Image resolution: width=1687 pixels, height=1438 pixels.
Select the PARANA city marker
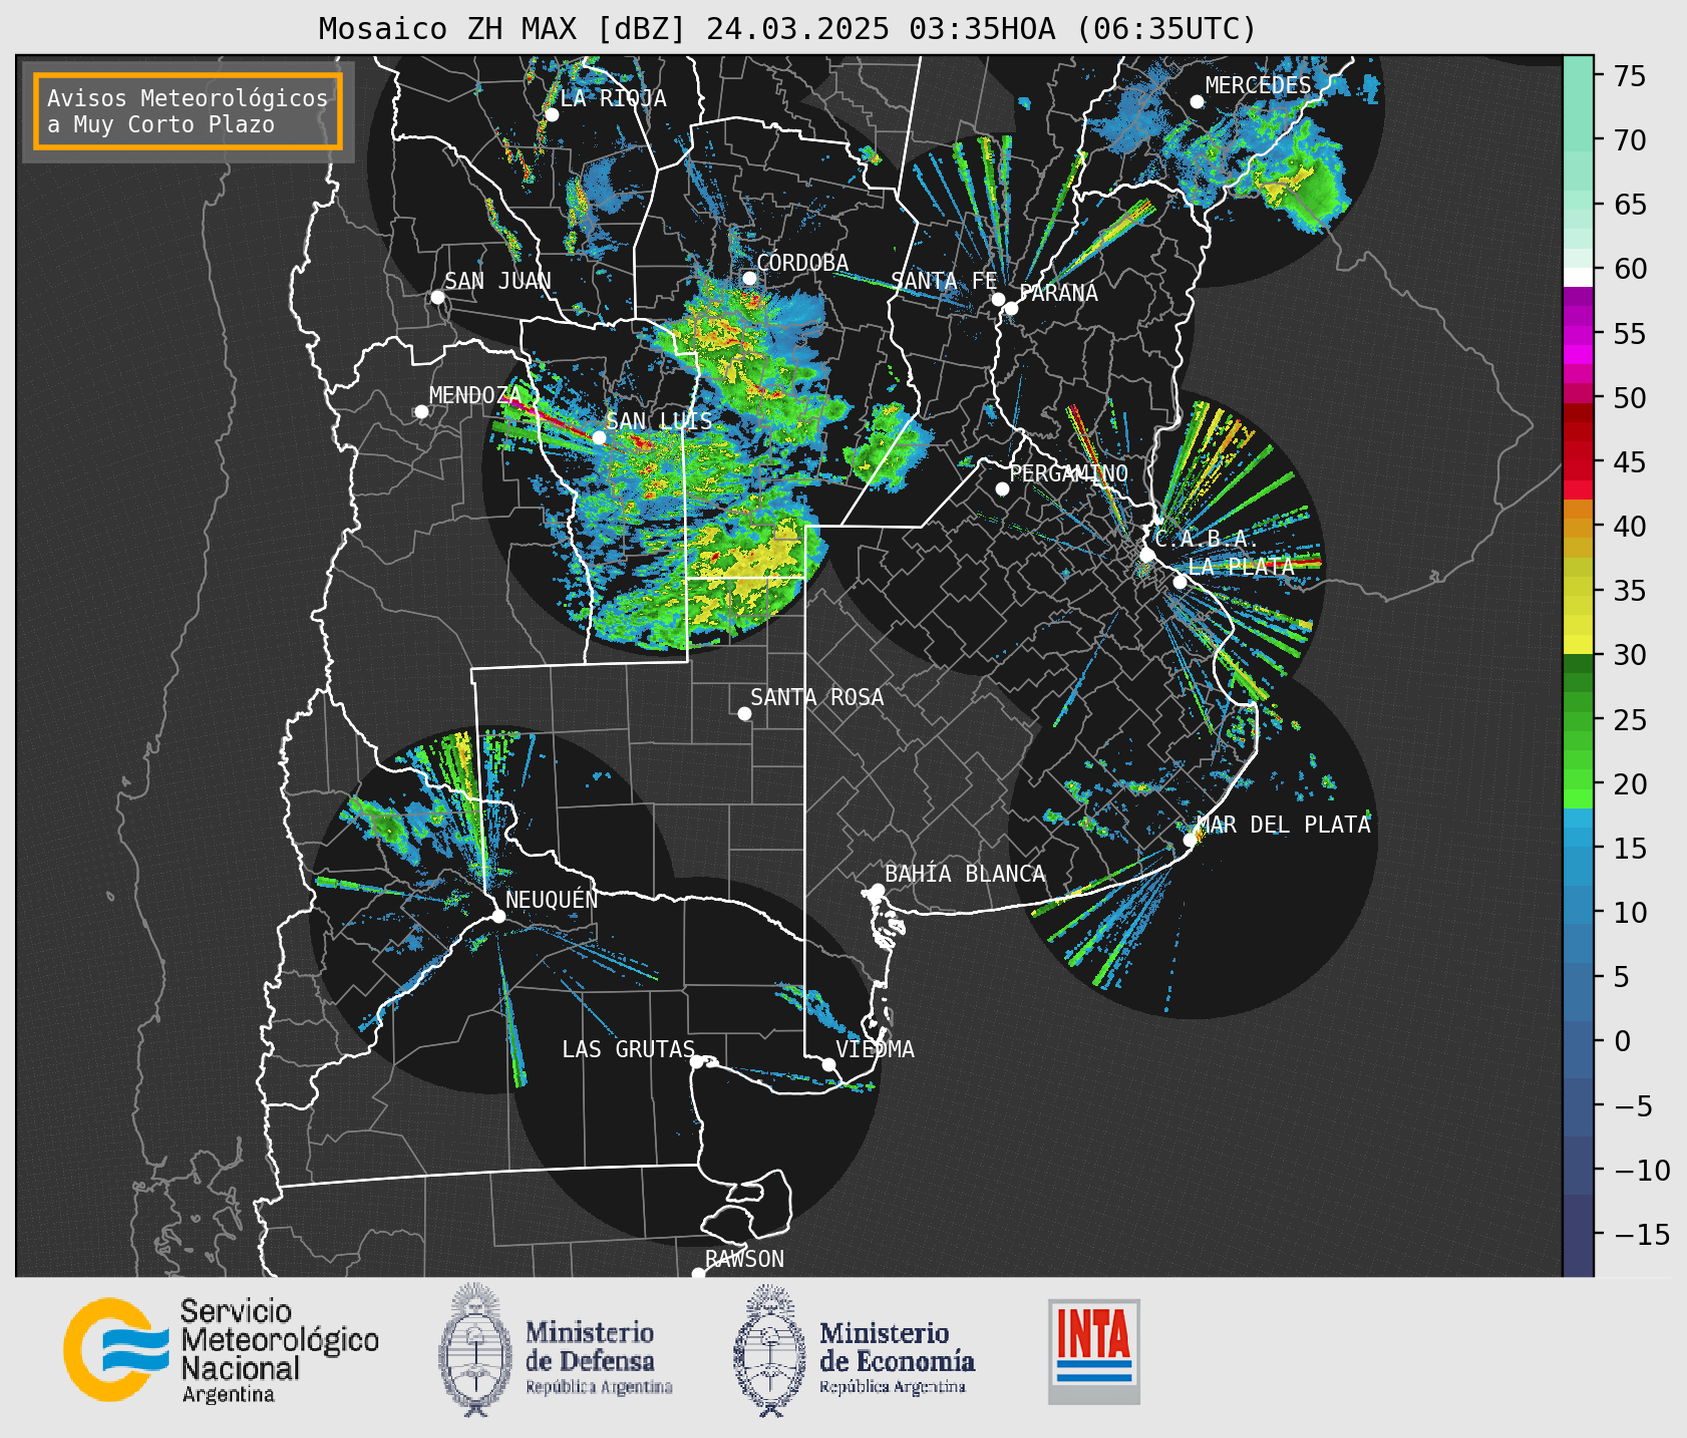coord(1011,308)
